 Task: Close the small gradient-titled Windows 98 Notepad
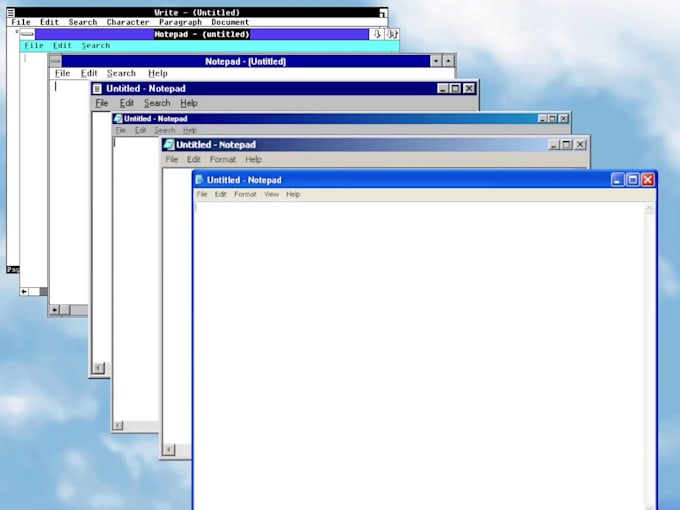click(563, 119)
